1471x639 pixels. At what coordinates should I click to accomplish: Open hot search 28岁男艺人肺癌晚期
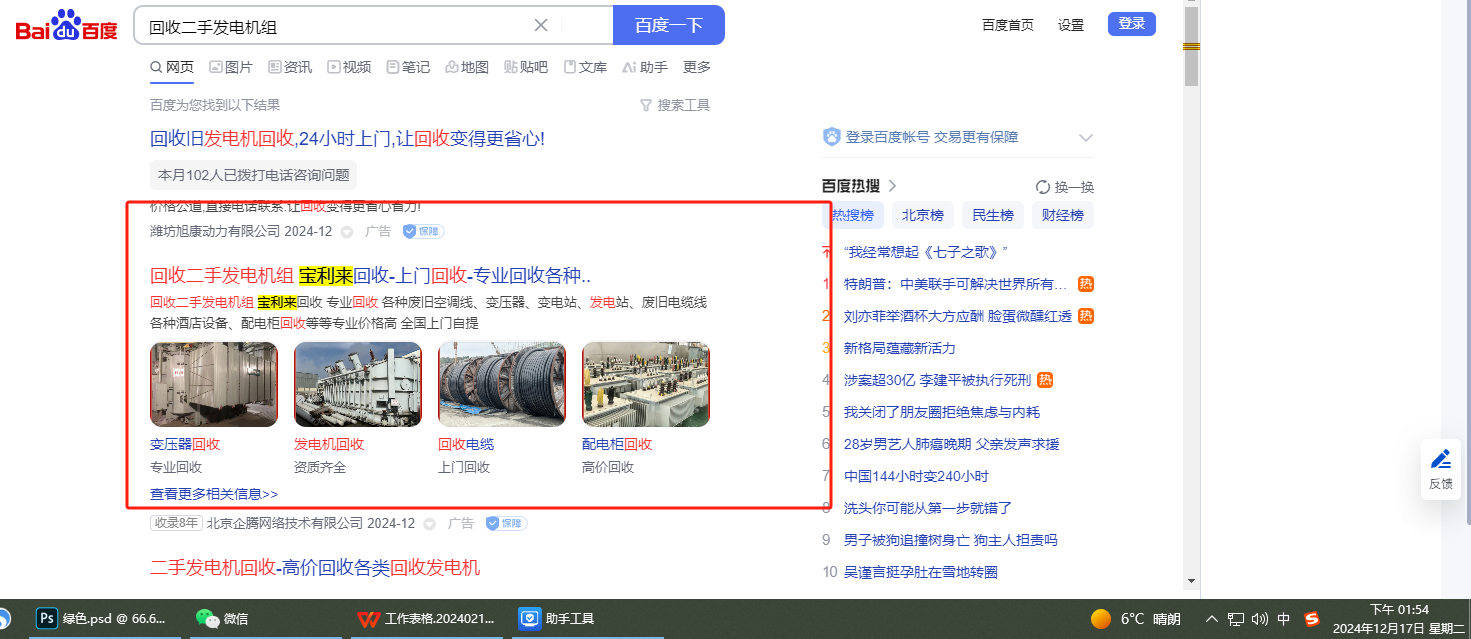(x=951, y=444)
